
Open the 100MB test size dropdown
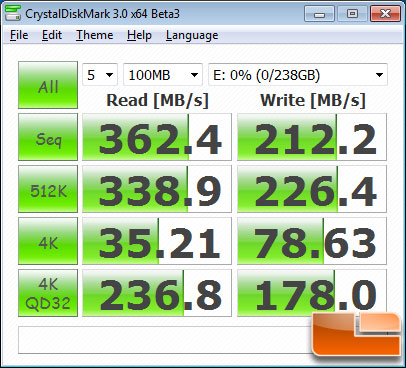tap(163, 75)
